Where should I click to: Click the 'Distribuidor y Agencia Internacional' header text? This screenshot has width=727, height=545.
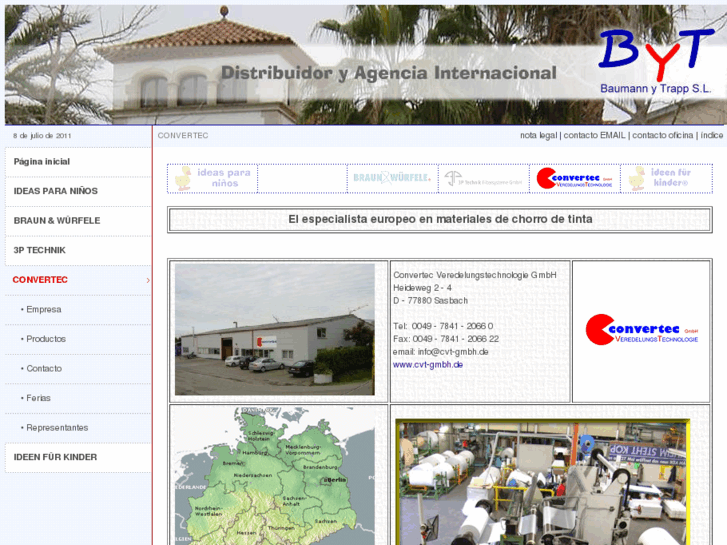[389, 73]
